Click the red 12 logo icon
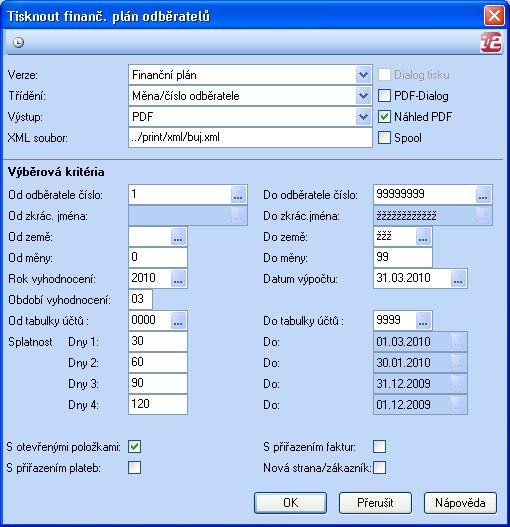 [491, 42]
